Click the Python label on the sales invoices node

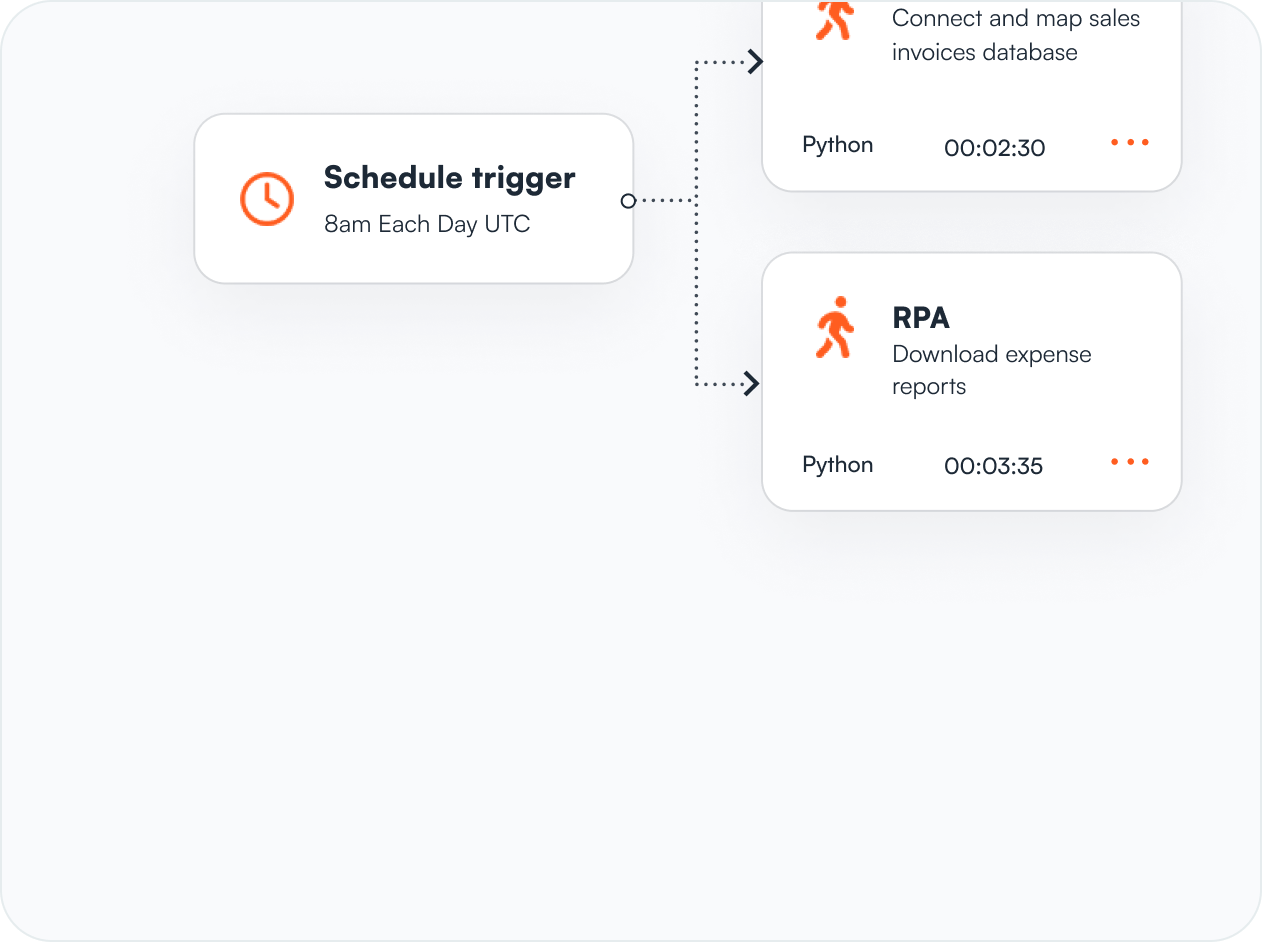click(x=837, y=144)
